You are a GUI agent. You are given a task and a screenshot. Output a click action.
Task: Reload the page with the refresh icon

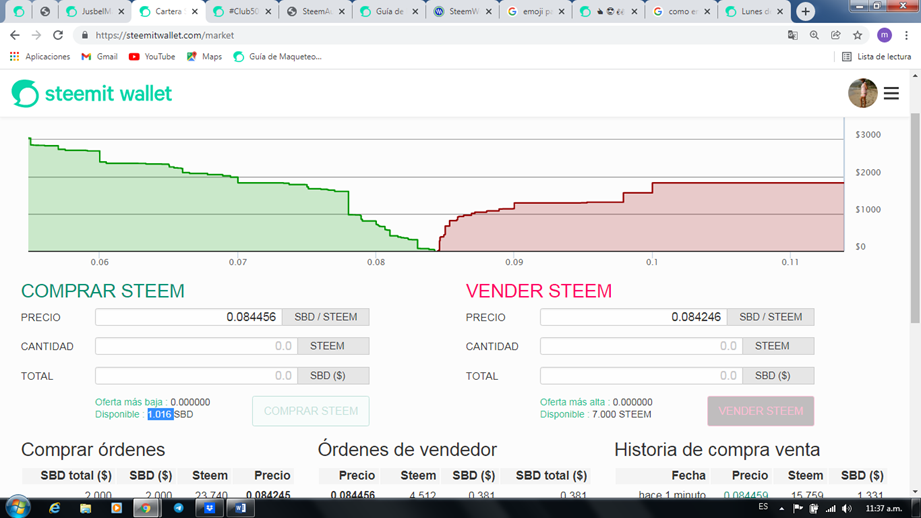[58, 35]
